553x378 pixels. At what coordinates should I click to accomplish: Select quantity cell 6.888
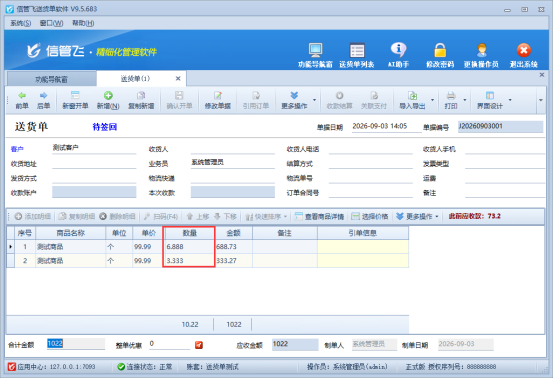189,247
